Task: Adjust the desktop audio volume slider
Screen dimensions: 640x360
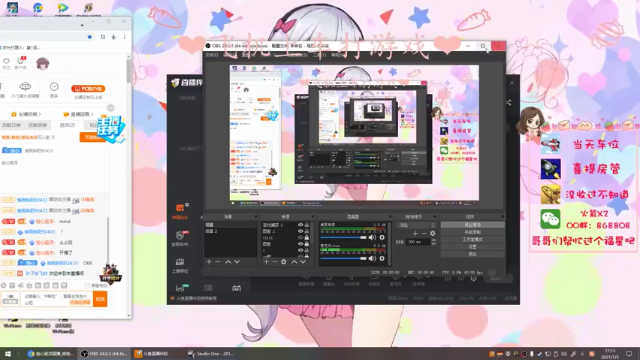Action: [x=343, y=237]
